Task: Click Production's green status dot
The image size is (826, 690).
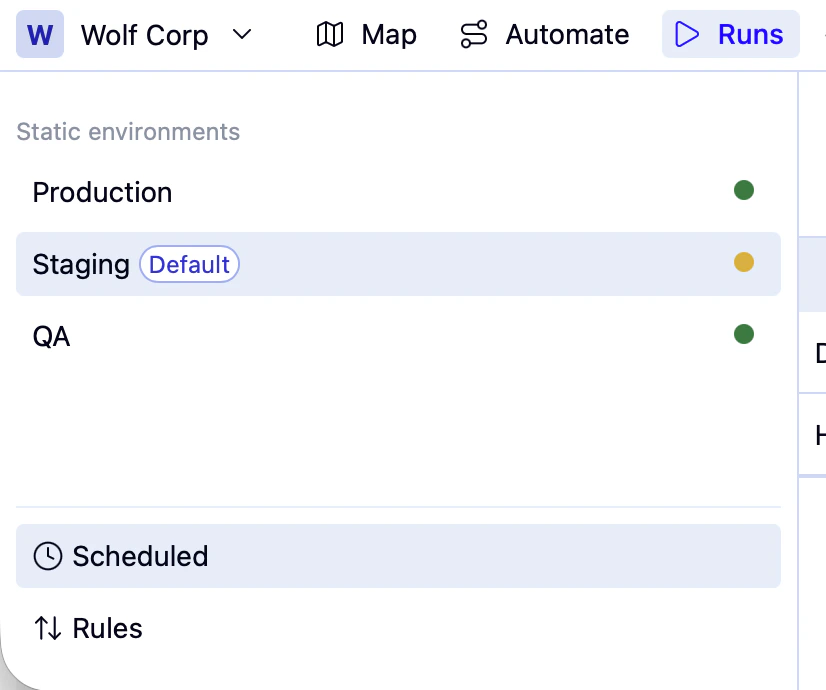Action: (x=743, y=190)
